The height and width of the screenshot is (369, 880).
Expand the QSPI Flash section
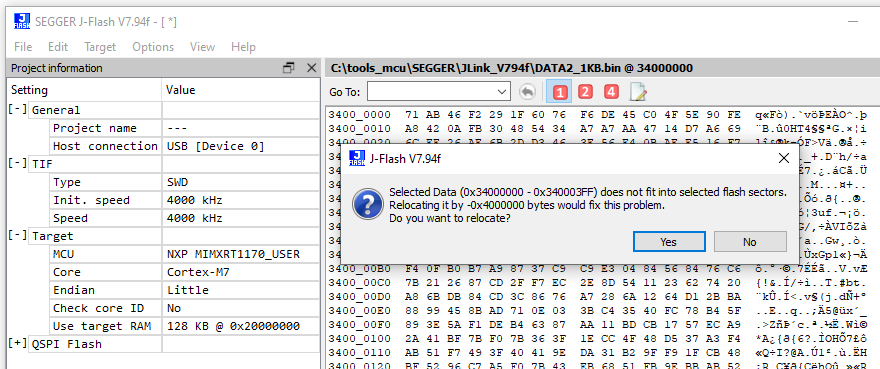pos(17,344)
